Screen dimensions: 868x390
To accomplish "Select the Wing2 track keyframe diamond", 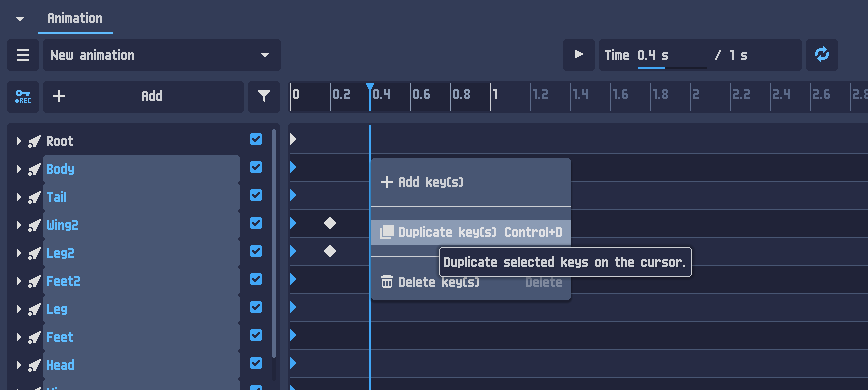I will tap(330, 223).
